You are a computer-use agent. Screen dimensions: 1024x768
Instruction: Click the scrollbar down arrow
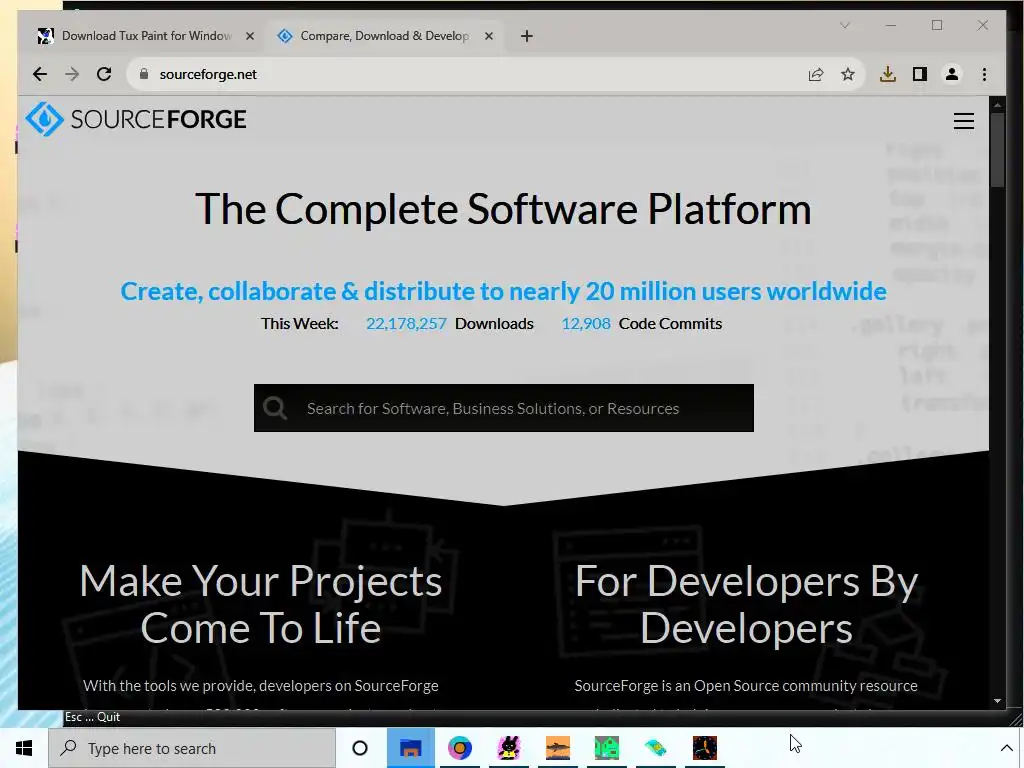[997, 701]
